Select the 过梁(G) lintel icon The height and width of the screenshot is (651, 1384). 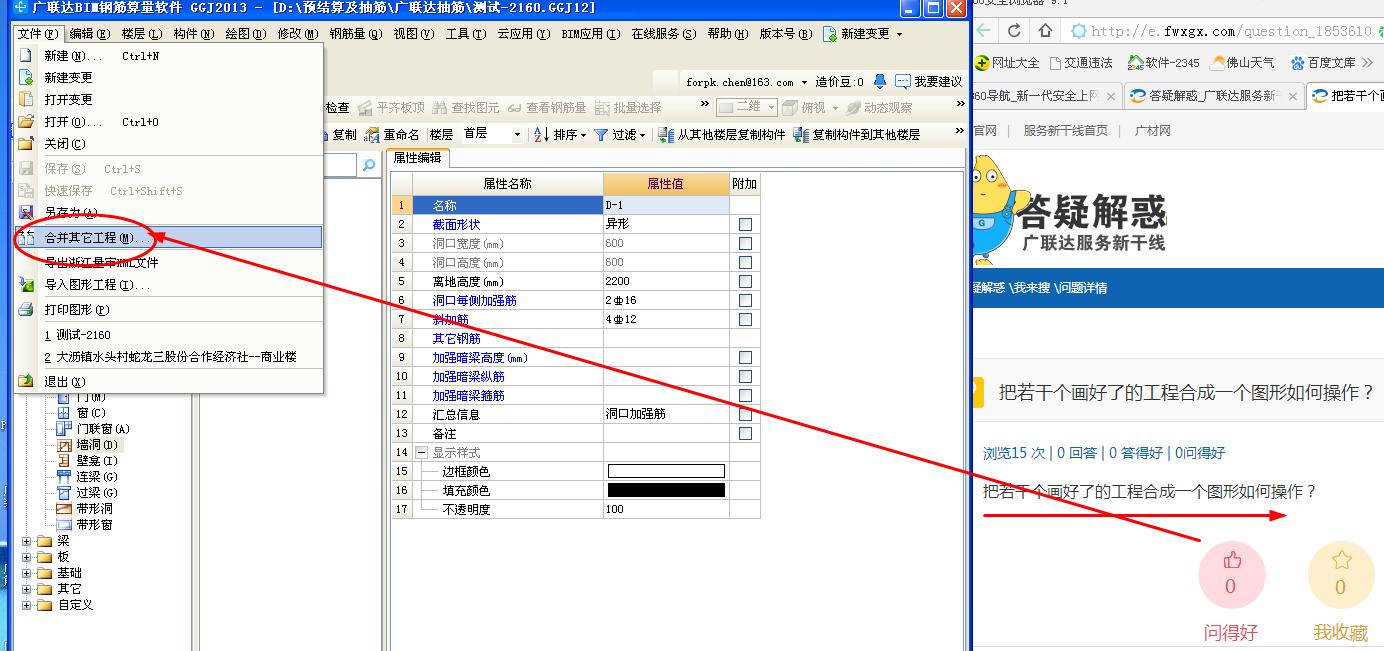coord(65,493)
